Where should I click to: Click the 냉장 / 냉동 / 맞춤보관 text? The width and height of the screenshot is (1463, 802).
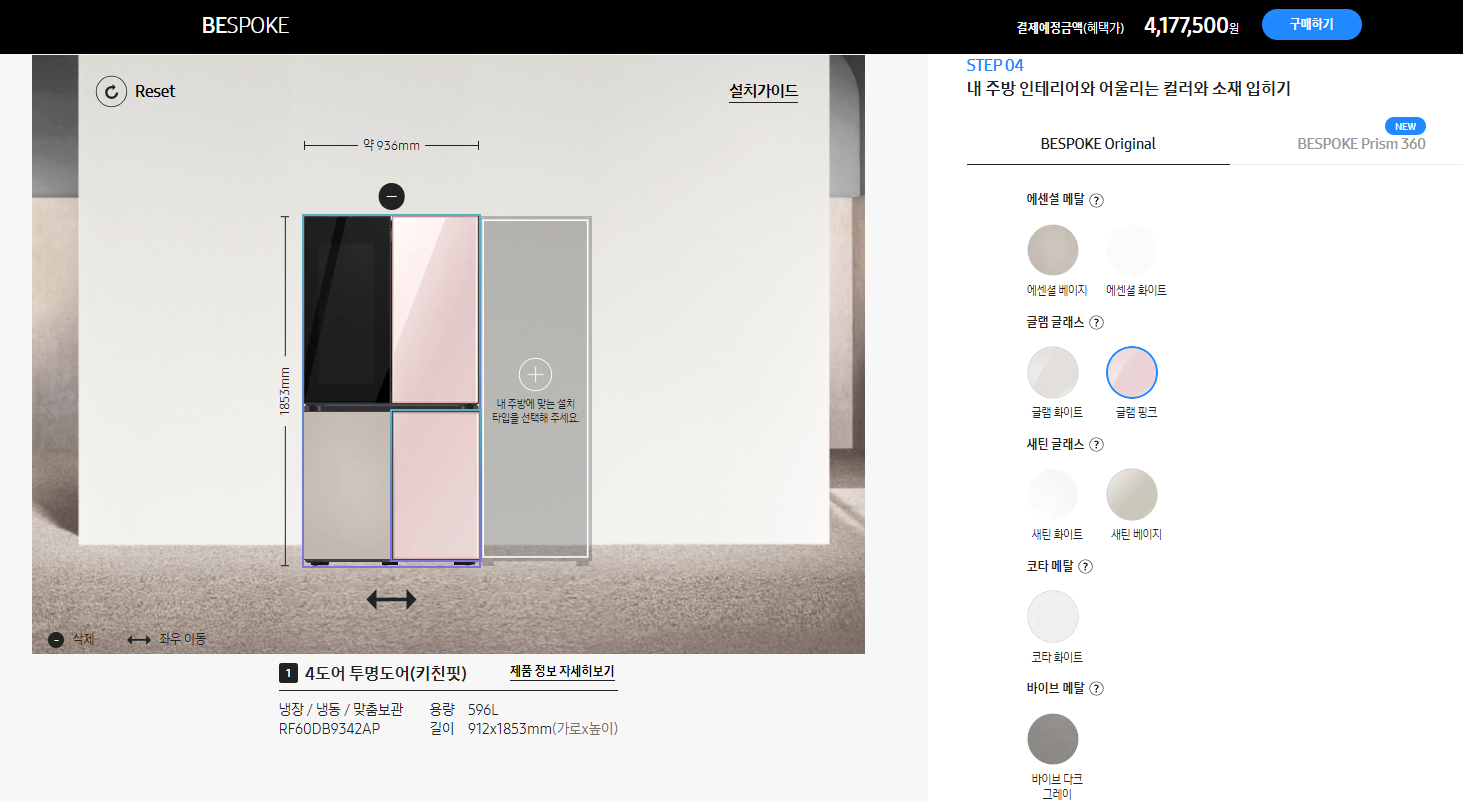pyautogui.click(x=341, y=710)
